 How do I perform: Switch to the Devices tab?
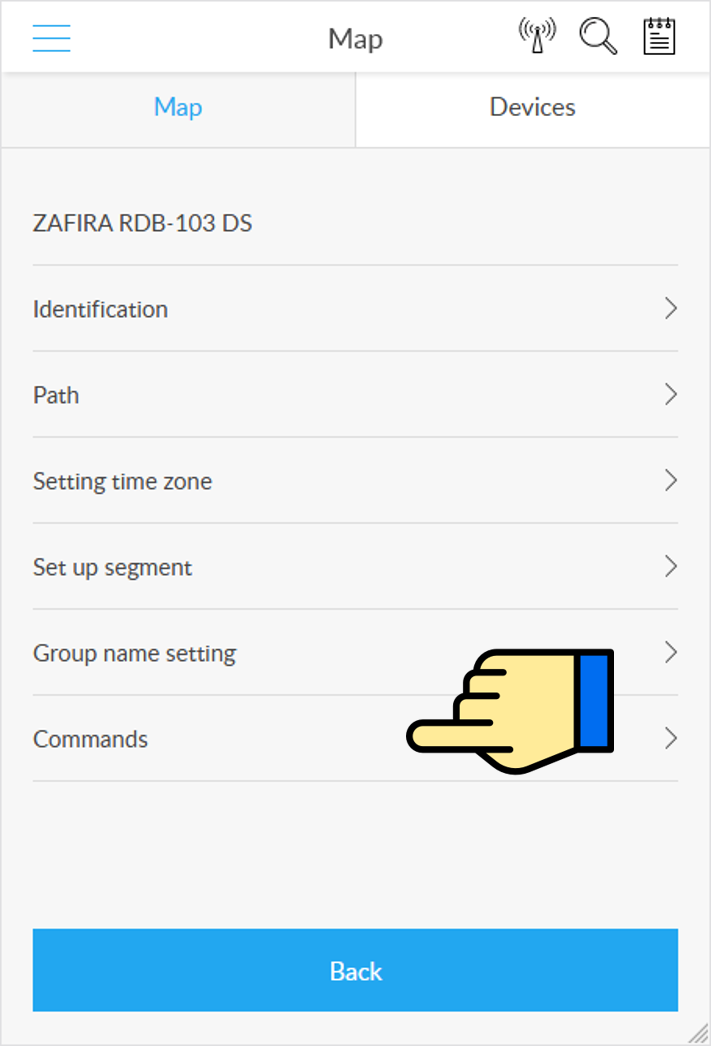[533, 109]
